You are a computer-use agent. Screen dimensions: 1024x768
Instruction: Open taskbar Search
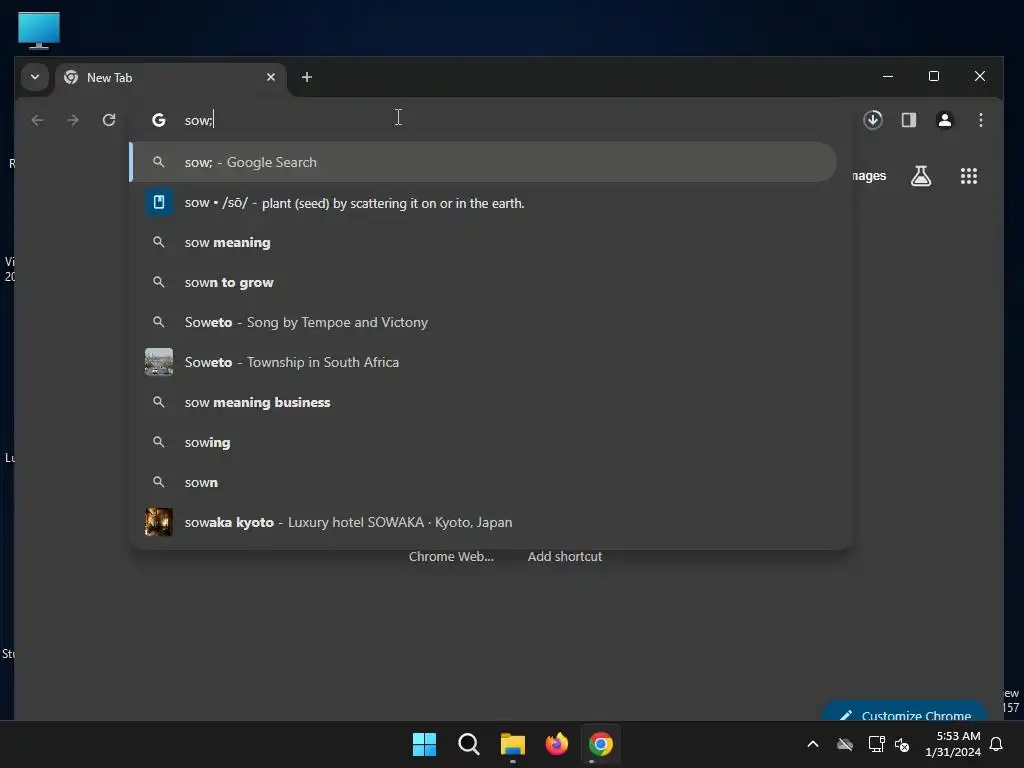(x=468, y=744)
